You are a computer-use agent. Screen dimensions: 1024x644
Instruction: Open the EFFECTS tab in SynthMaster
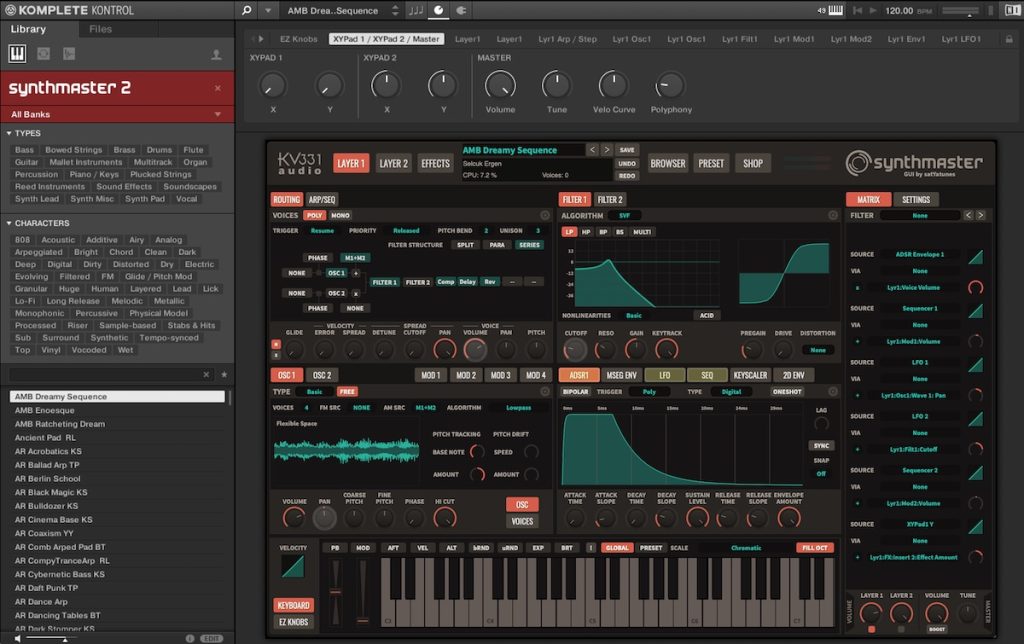pyautogui.click(x=436, y=163)
